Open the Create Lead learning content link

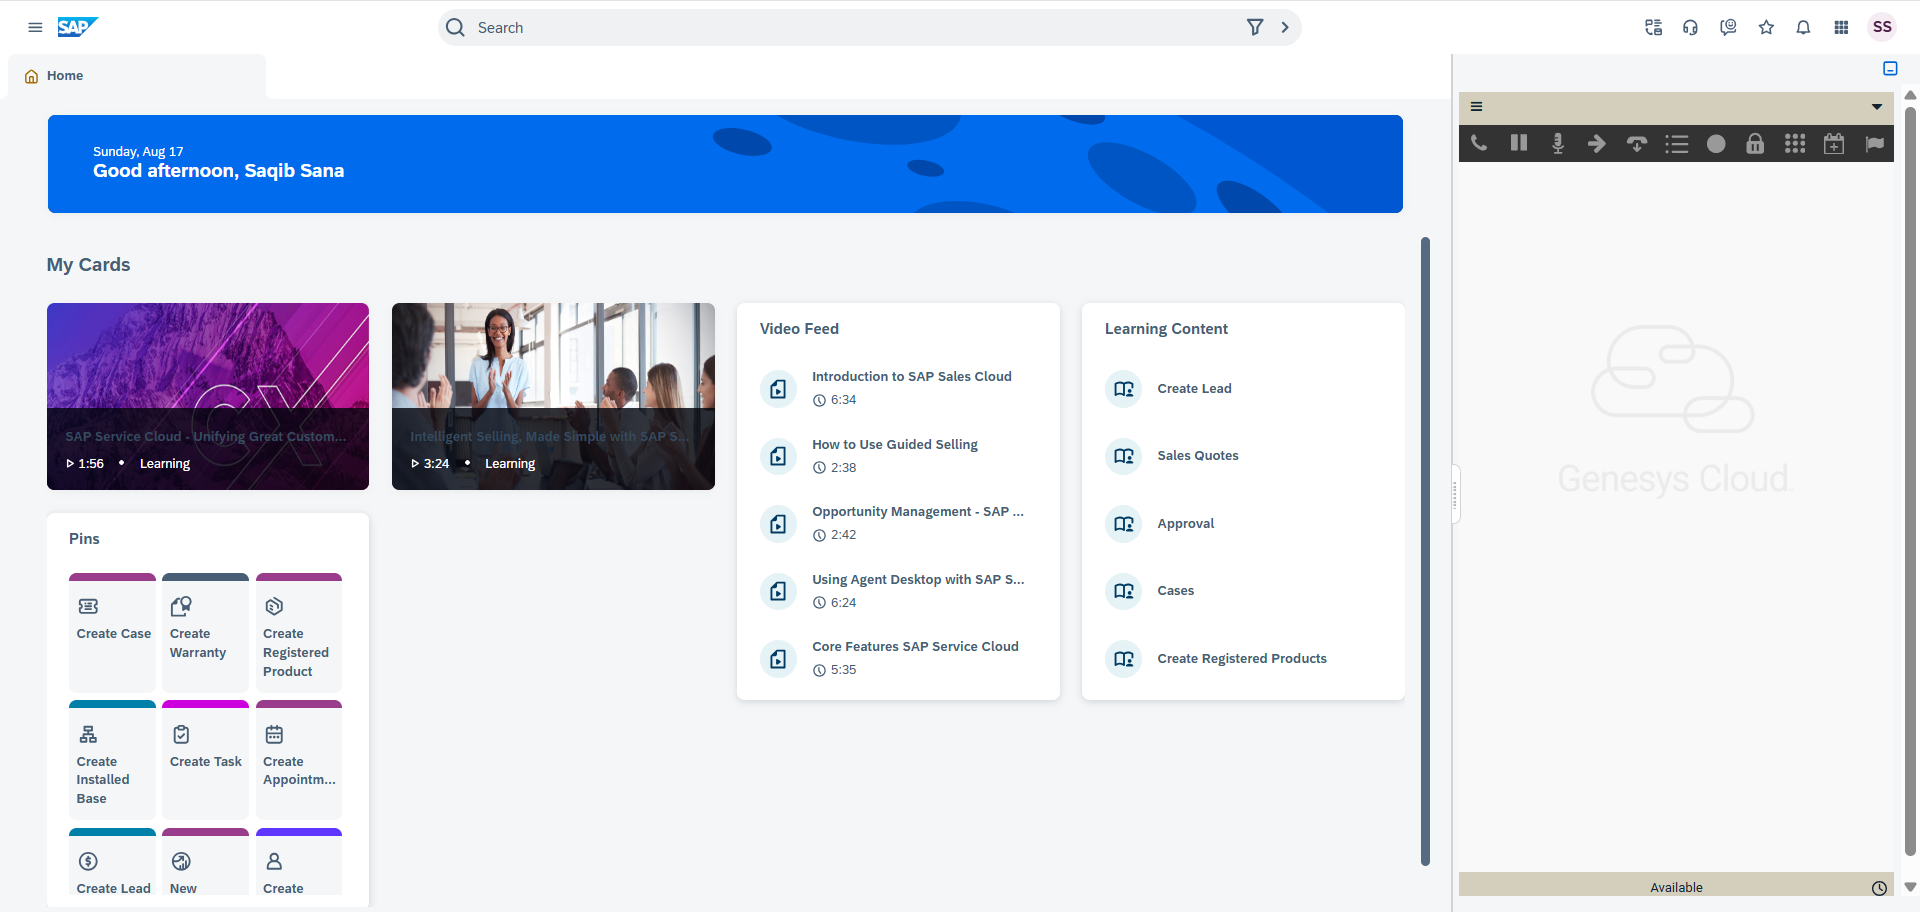(x=1194, y=389)
